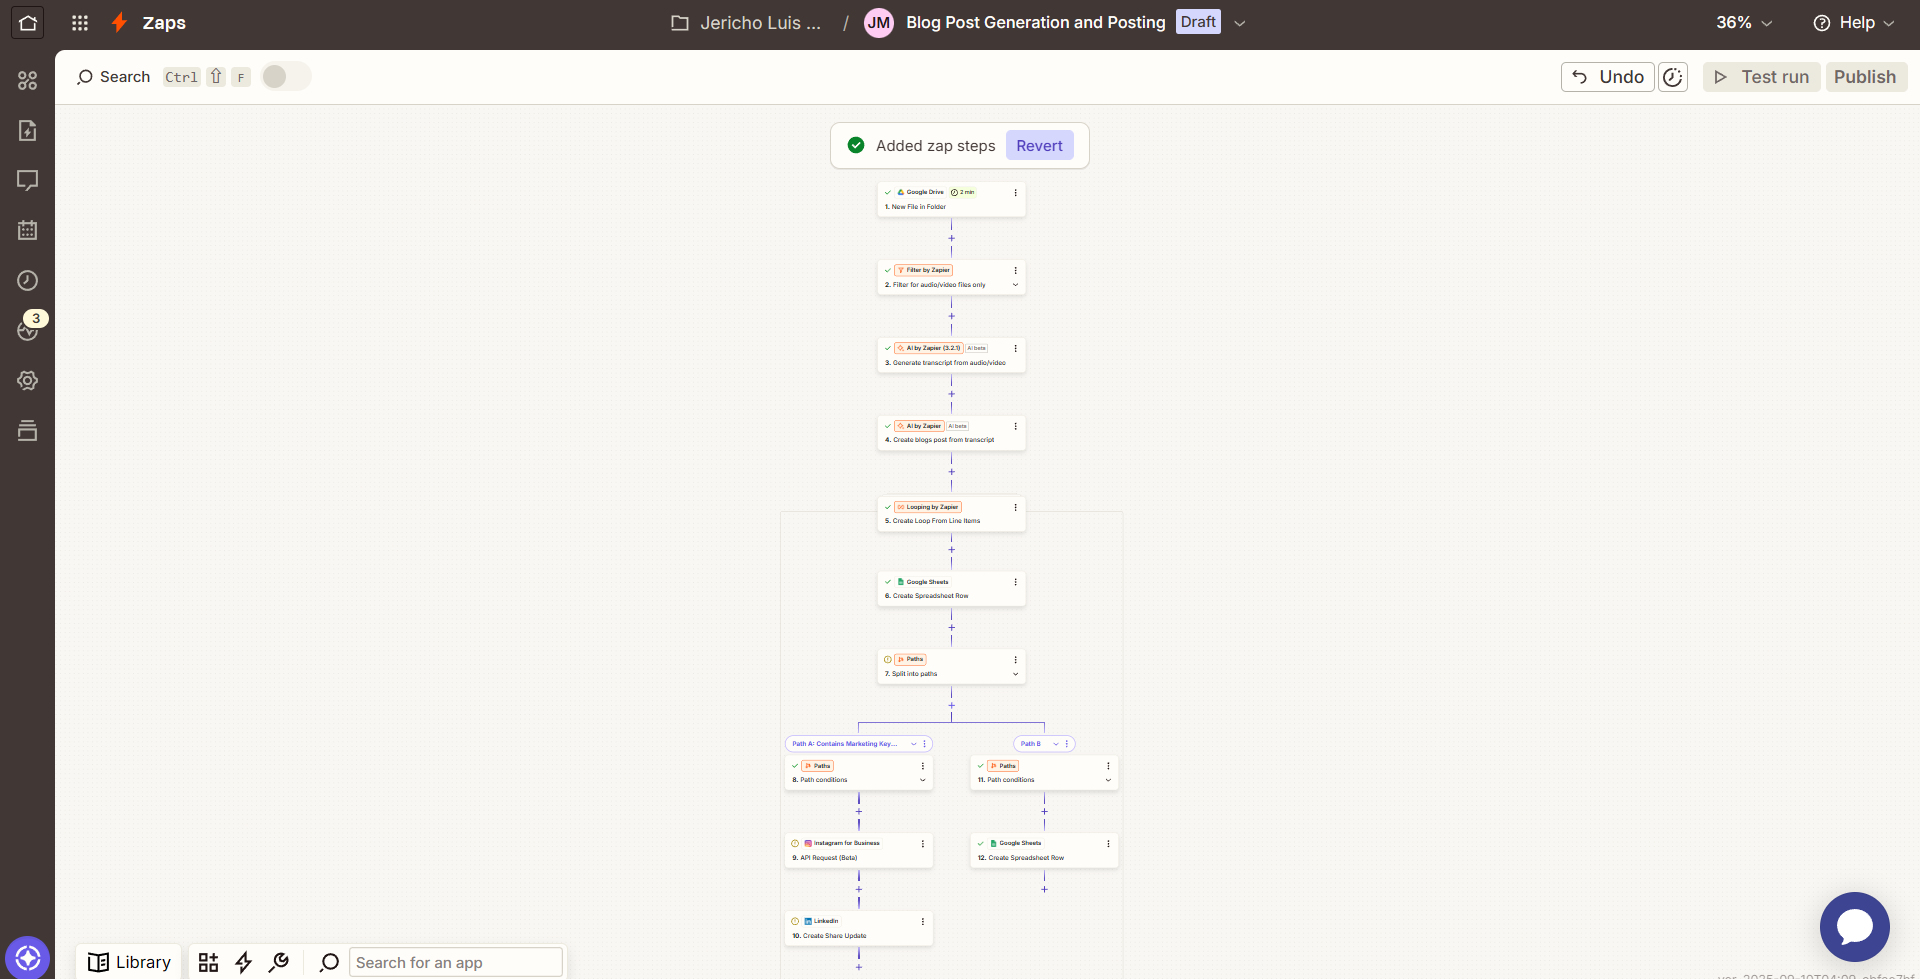The height and width of the screenshot is (979, 1920).
Task: Open the 36% zoom level dropdown
Action: click(1744, 23)
